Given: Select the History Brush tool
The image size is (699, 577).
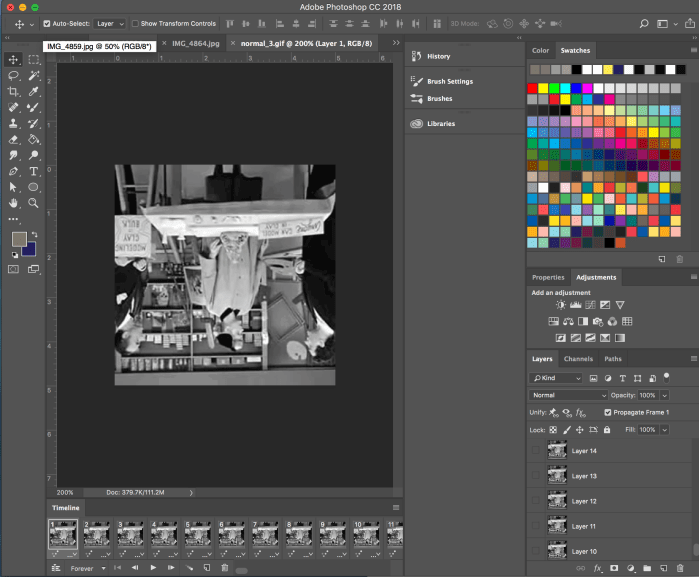Looking at the screenshot, I should click(x=33, y=124).
